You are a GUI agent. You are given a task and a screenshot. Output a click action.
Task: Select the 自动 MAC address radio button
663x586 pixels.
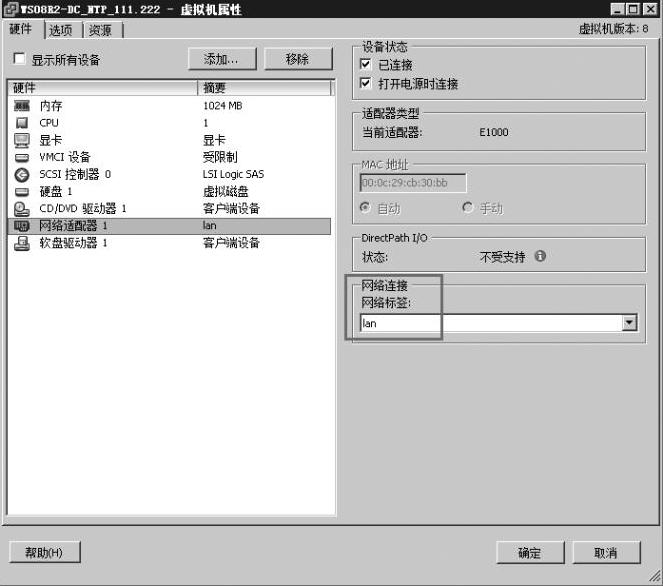click(x=365, y=208)
